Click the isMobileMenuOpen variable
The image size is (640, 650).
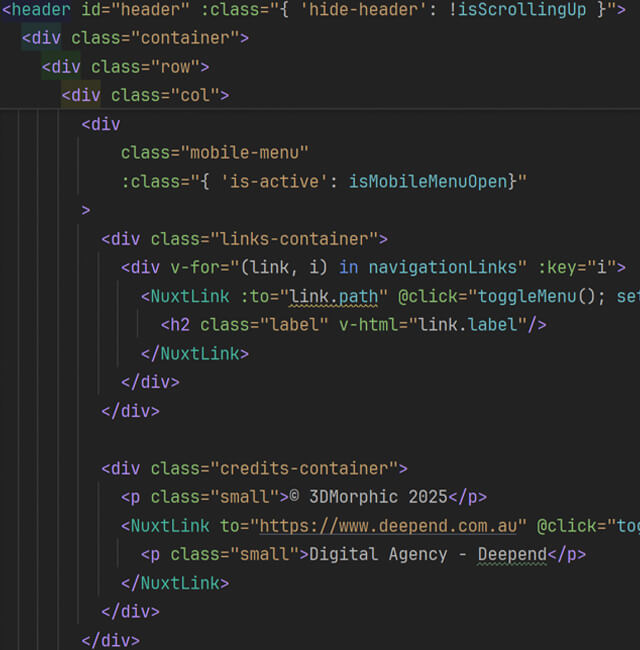(429, 182)
